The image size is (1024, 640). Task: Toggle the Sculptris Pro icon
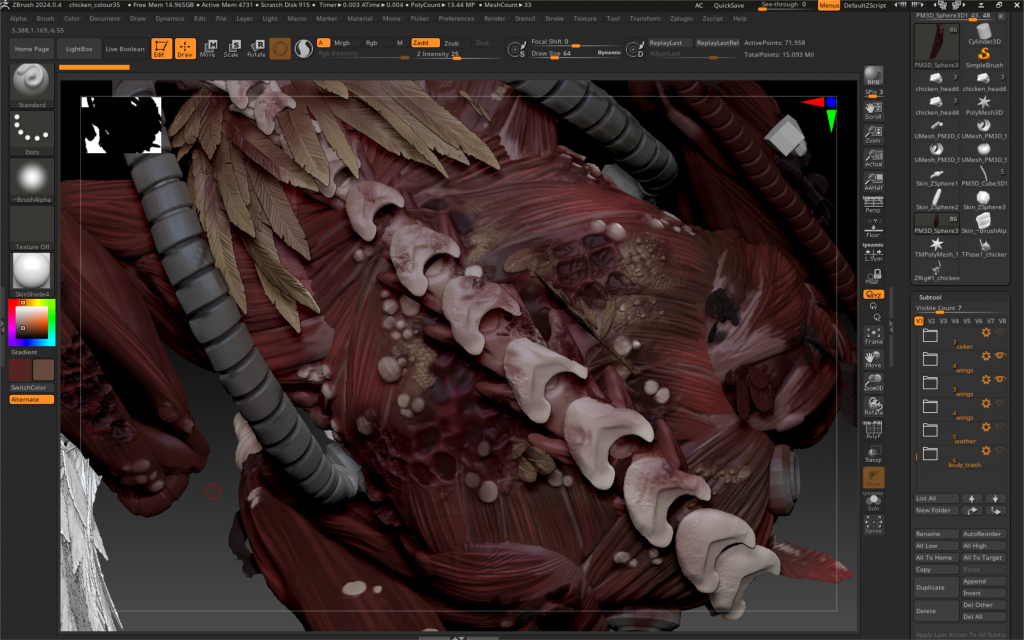pyautogui.click(x=304, y=48)
